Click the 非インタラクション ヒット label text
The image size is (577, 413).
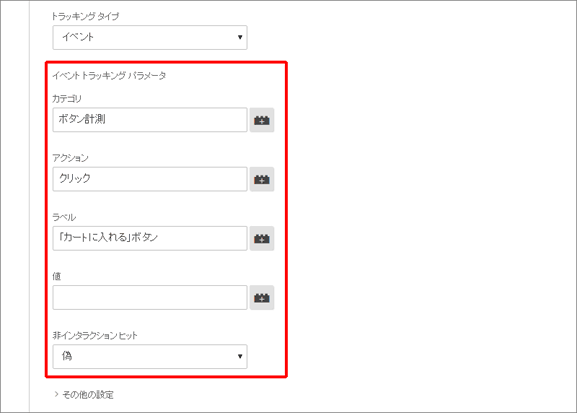click(x=95, y=335)
